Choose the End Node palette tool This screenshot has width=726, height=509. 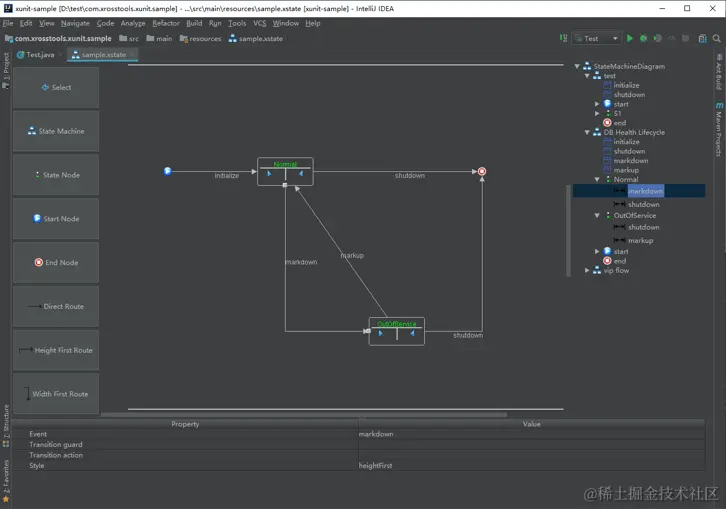(56, 263)
